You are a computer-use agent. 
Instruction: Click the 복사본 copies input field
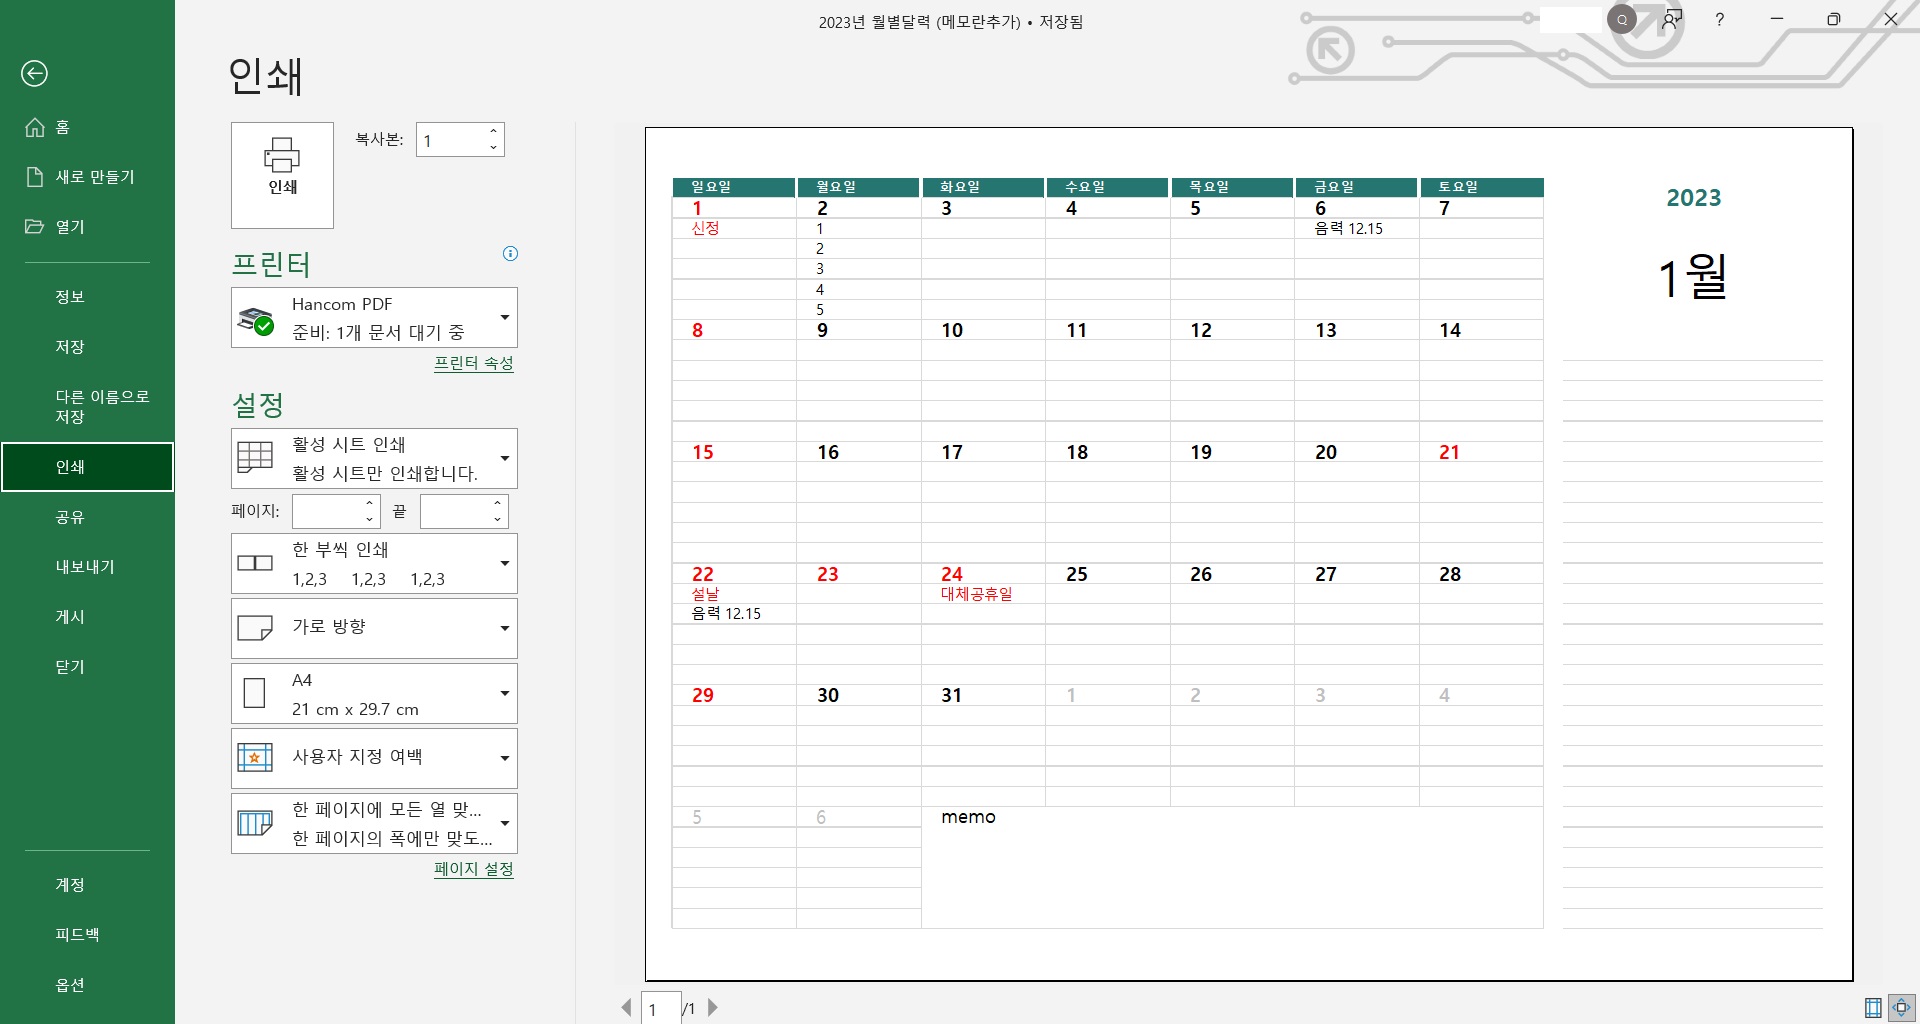[x=450, y=140]
